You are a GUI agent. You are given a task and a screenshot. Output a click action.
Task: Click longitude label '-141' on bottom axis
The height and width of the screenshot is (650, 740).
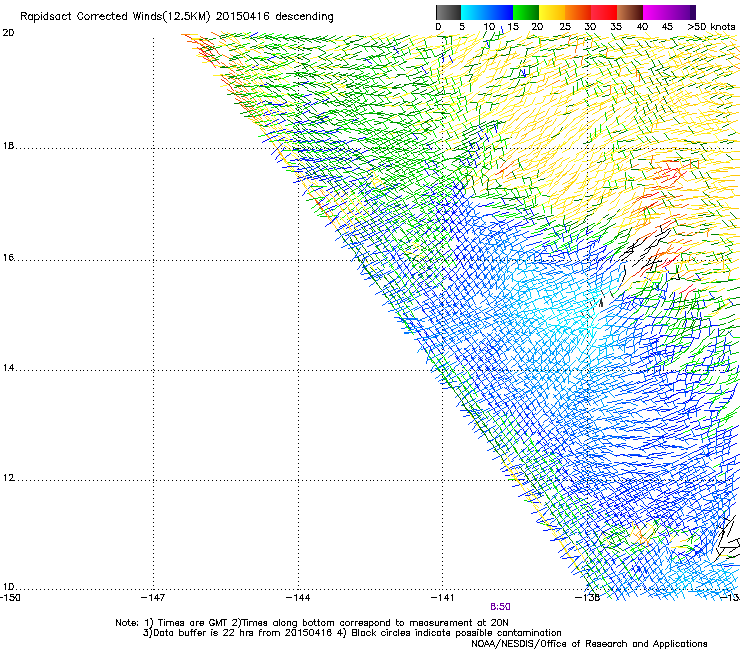(x=443, y=598)
